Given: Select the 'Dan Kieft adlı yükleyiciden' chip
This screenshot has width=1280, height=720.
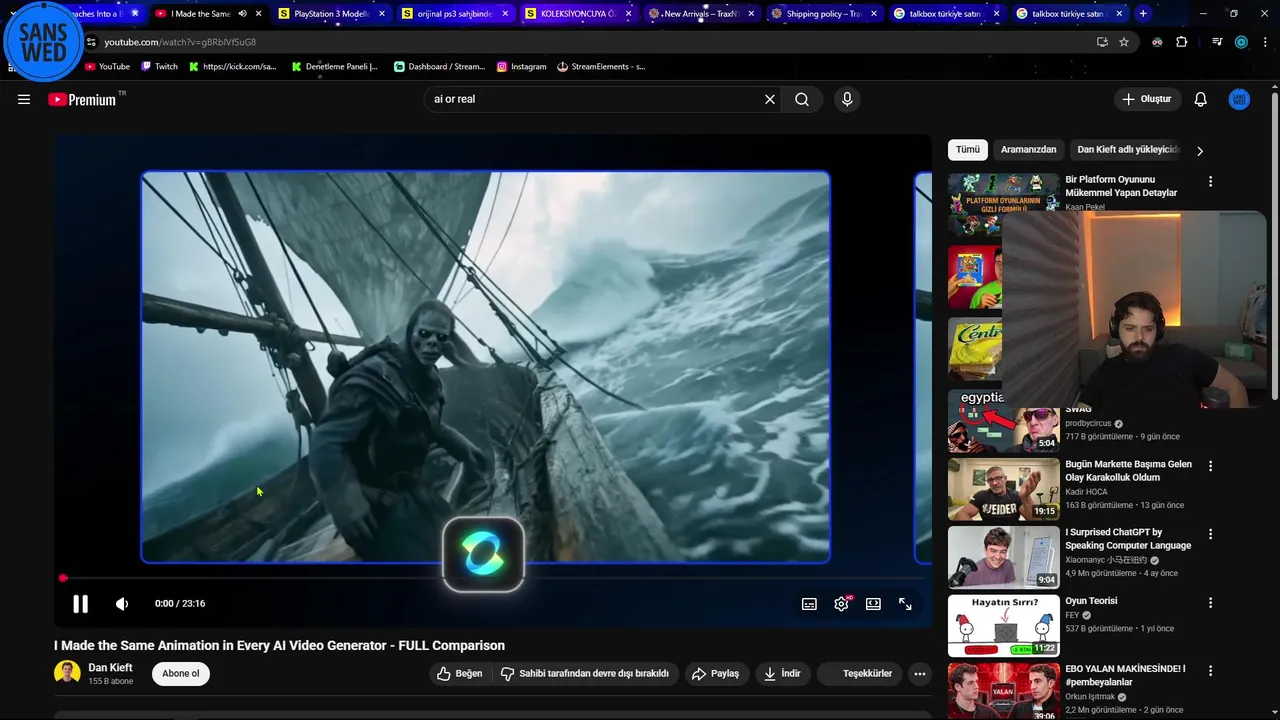Looking at the screenshot, I should coord(1128,150).
